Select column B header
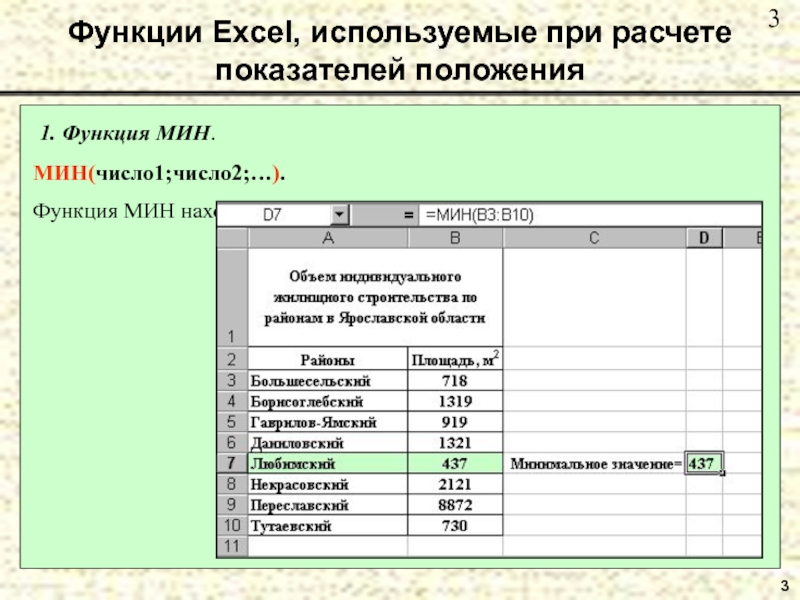800x600 pixels. [x=455, y=238]
